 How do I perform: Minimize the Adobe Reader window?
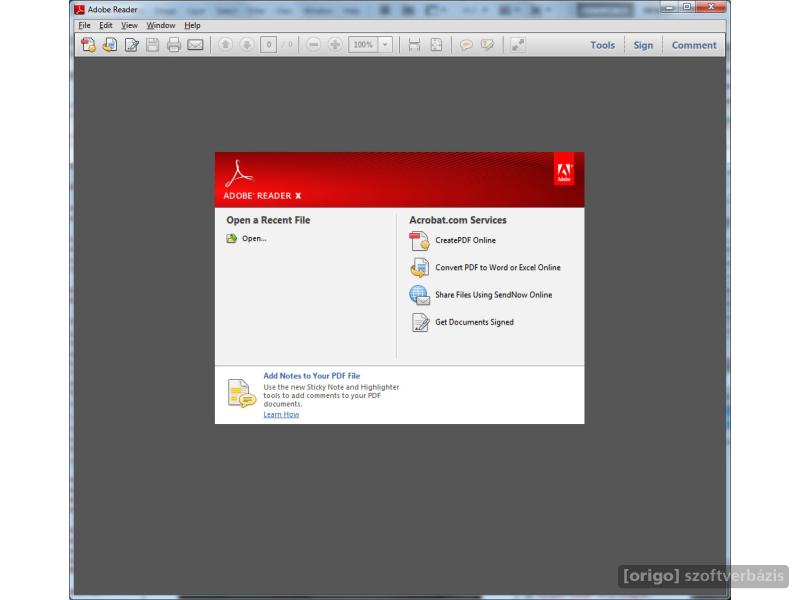[669, 7]
